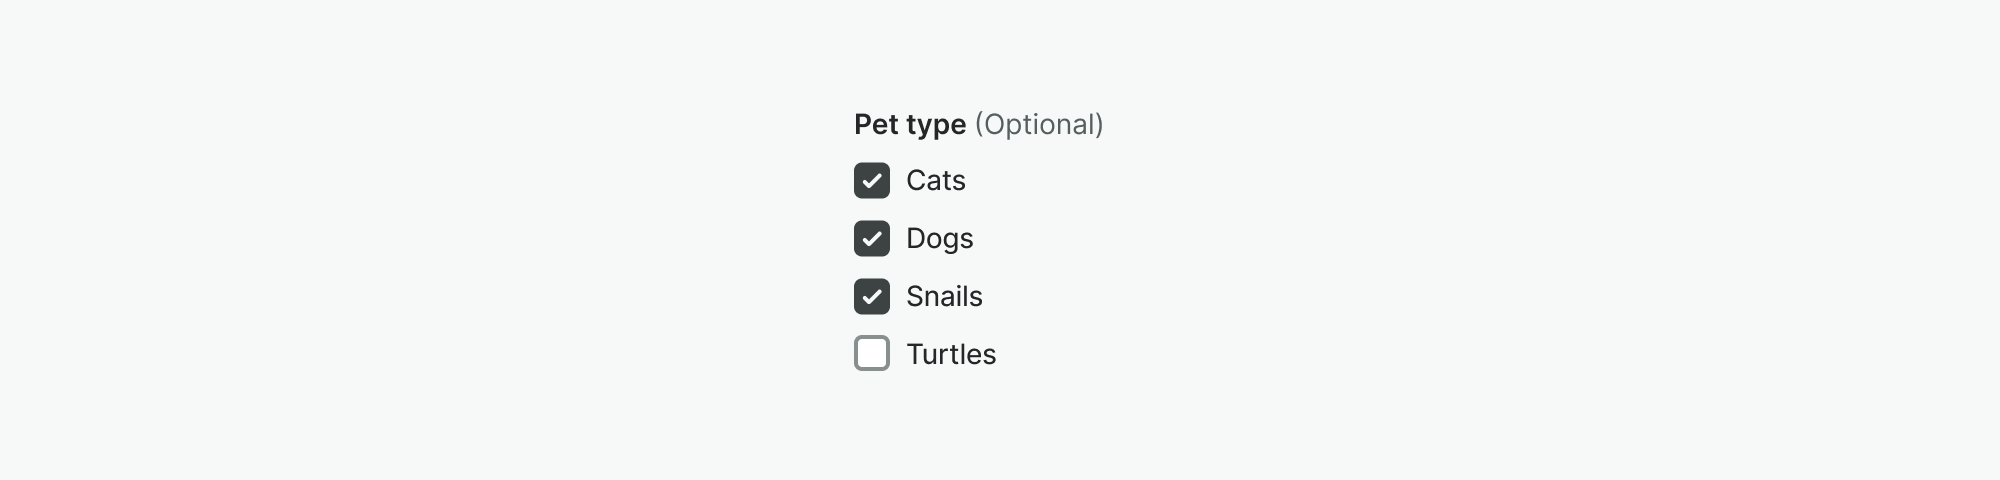Click the "Snails" label text
This screenshot has width=2000, height=480.
click(944, 297)
